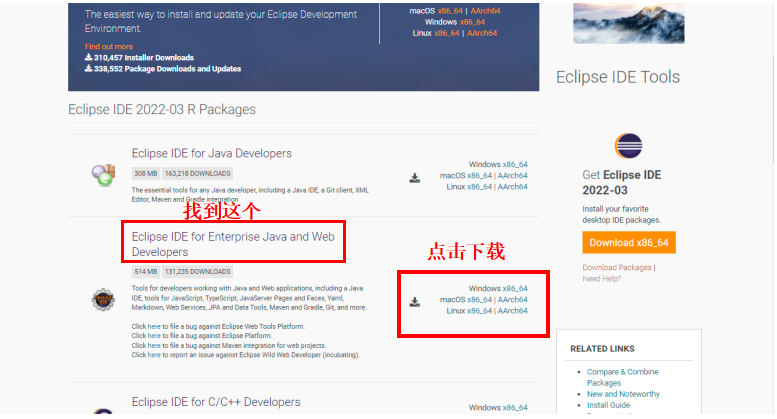Download Enterprise Java macOS AArch64
Screen dimensions: 777x419
click(x=512, y=300)
